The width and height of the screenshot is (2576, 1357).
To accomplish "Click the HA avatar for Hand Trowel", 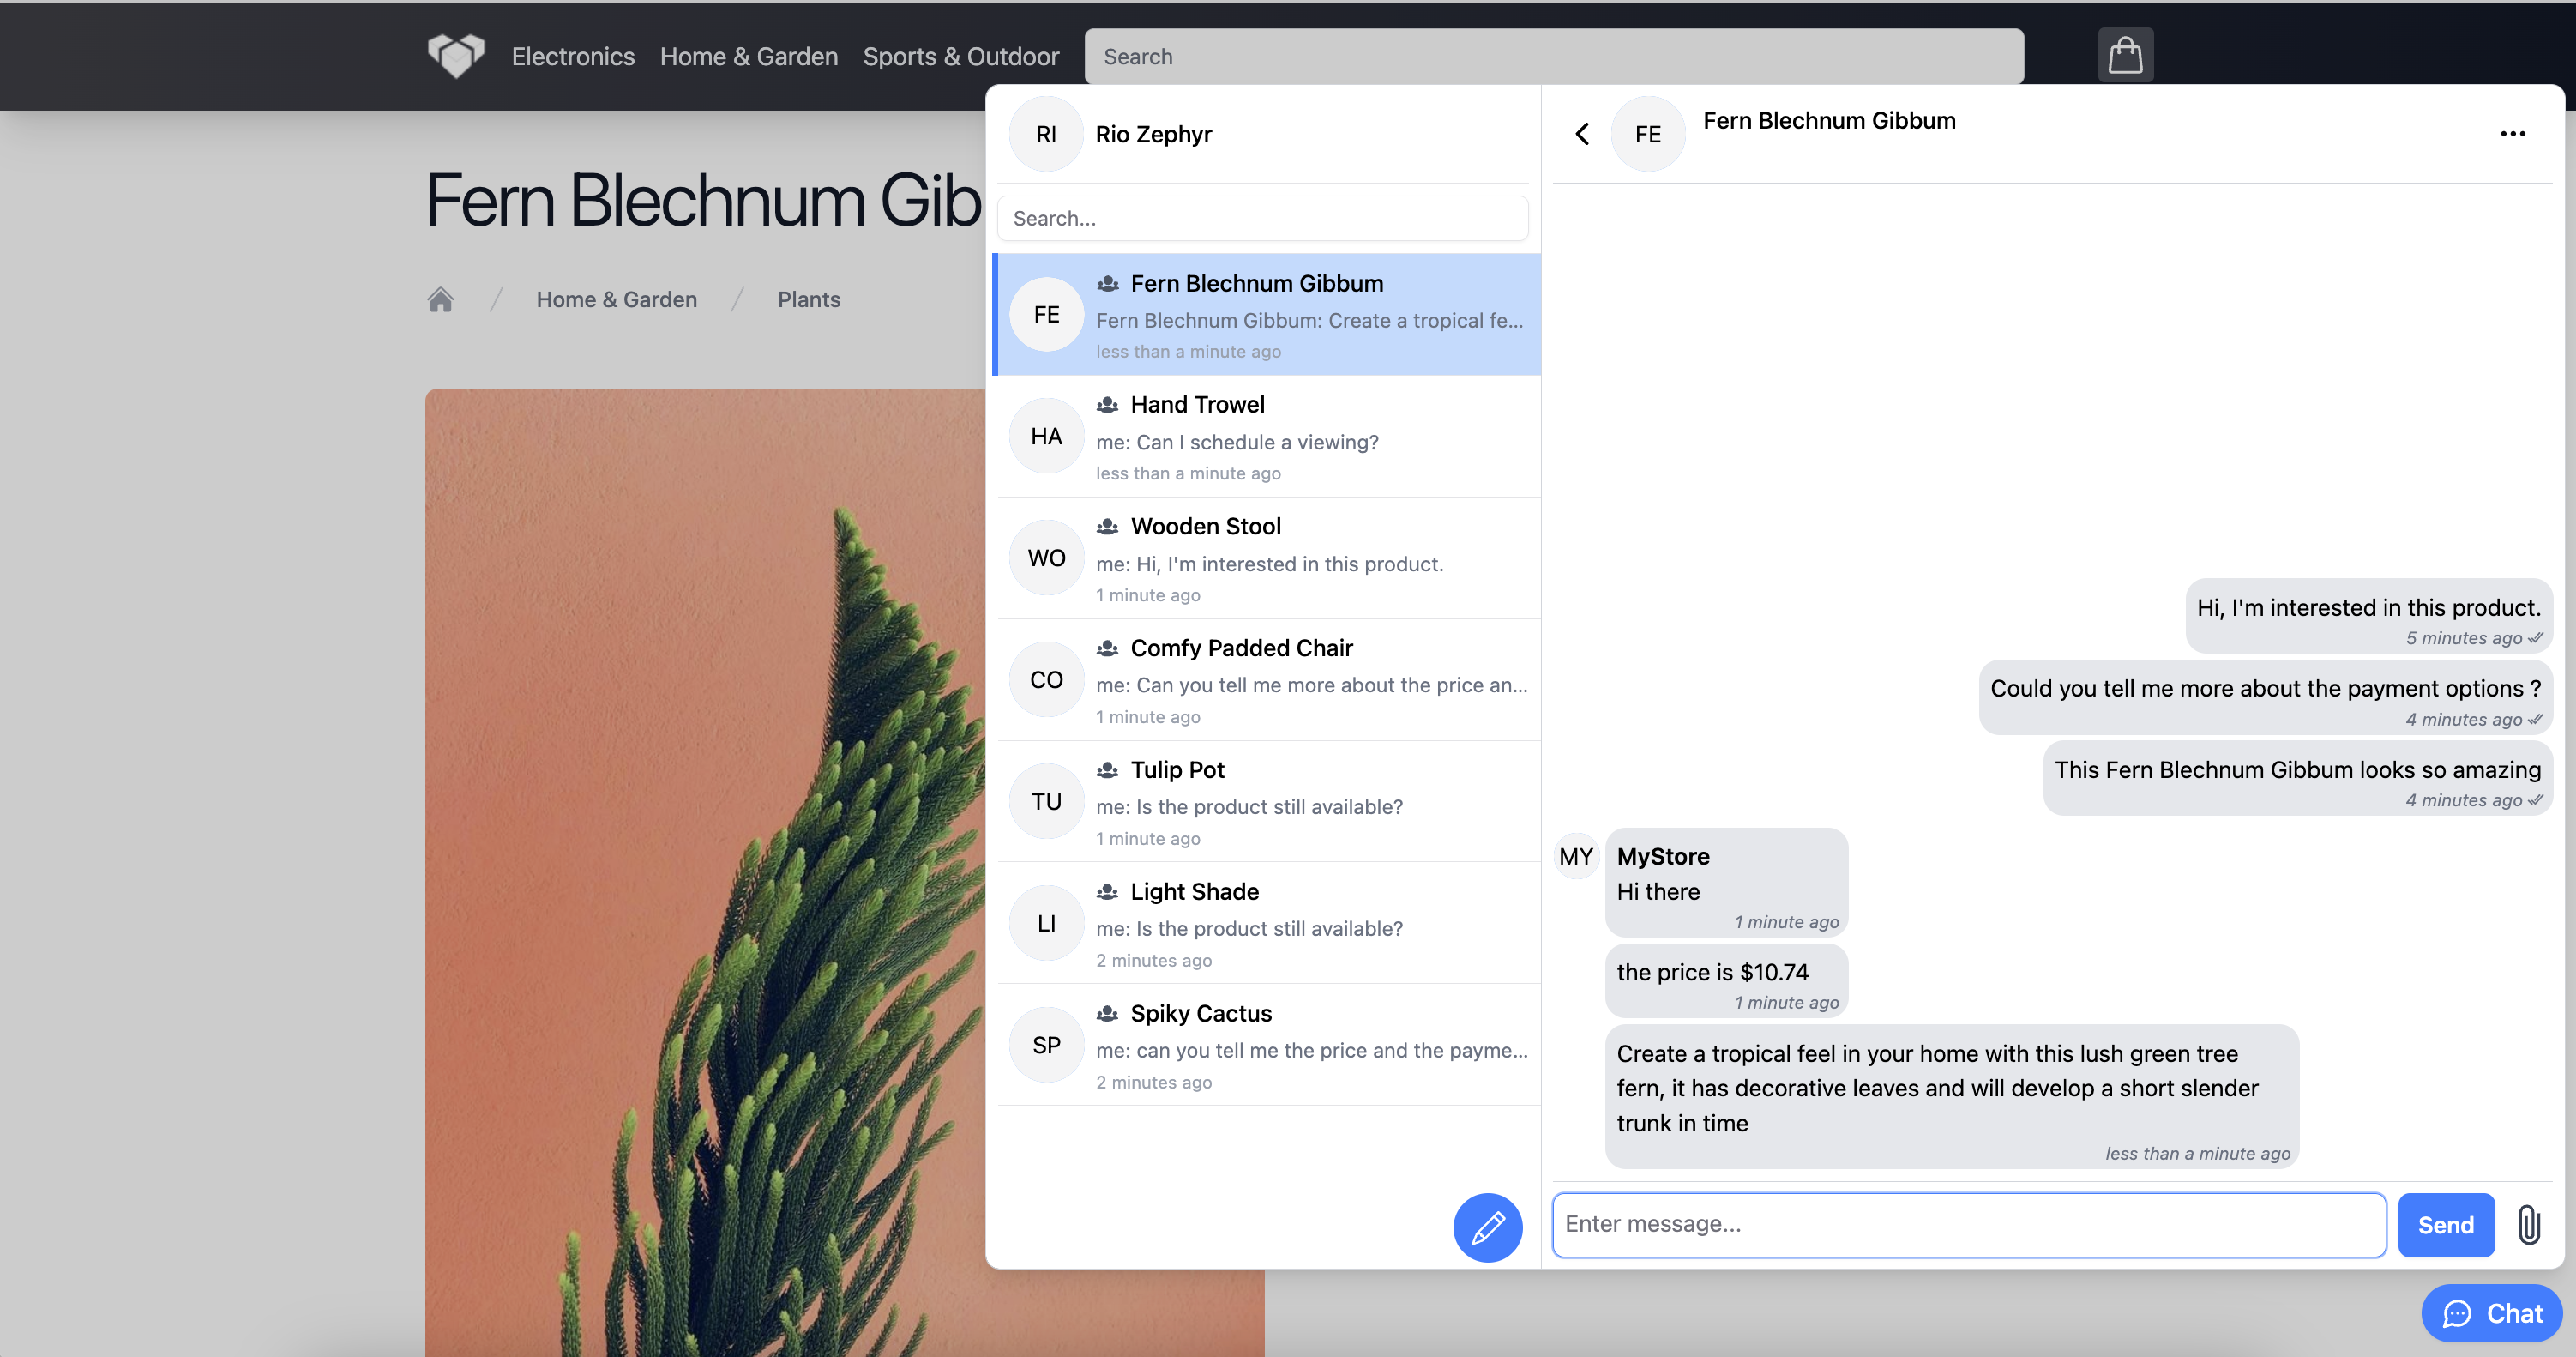I will tap(1046, 436).
